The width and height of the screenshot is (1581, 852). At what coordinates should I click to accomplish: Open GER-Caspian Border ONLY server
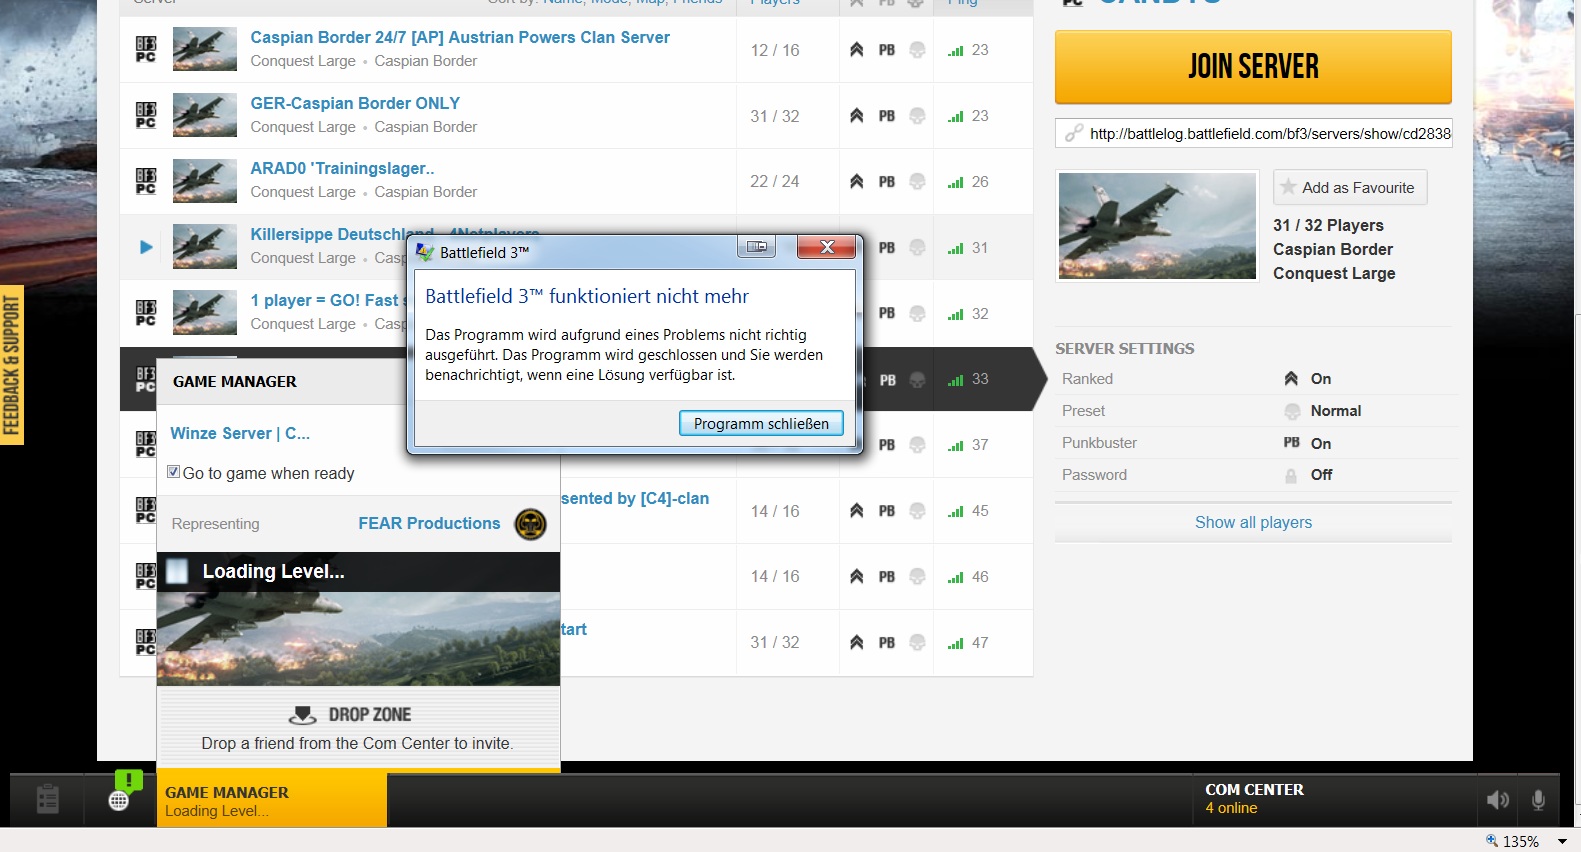click(x=355, y=103)
